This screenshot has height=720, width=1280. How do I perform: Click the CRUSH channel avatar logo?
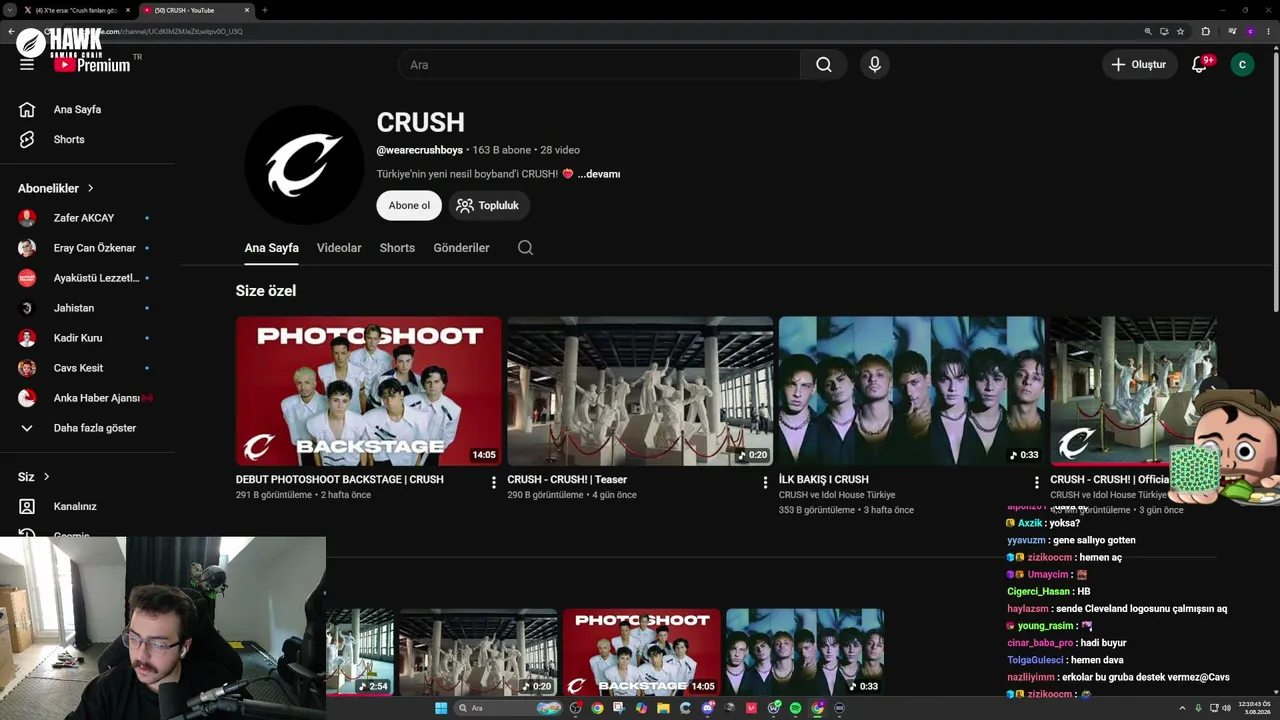click(x=305, y=165)
